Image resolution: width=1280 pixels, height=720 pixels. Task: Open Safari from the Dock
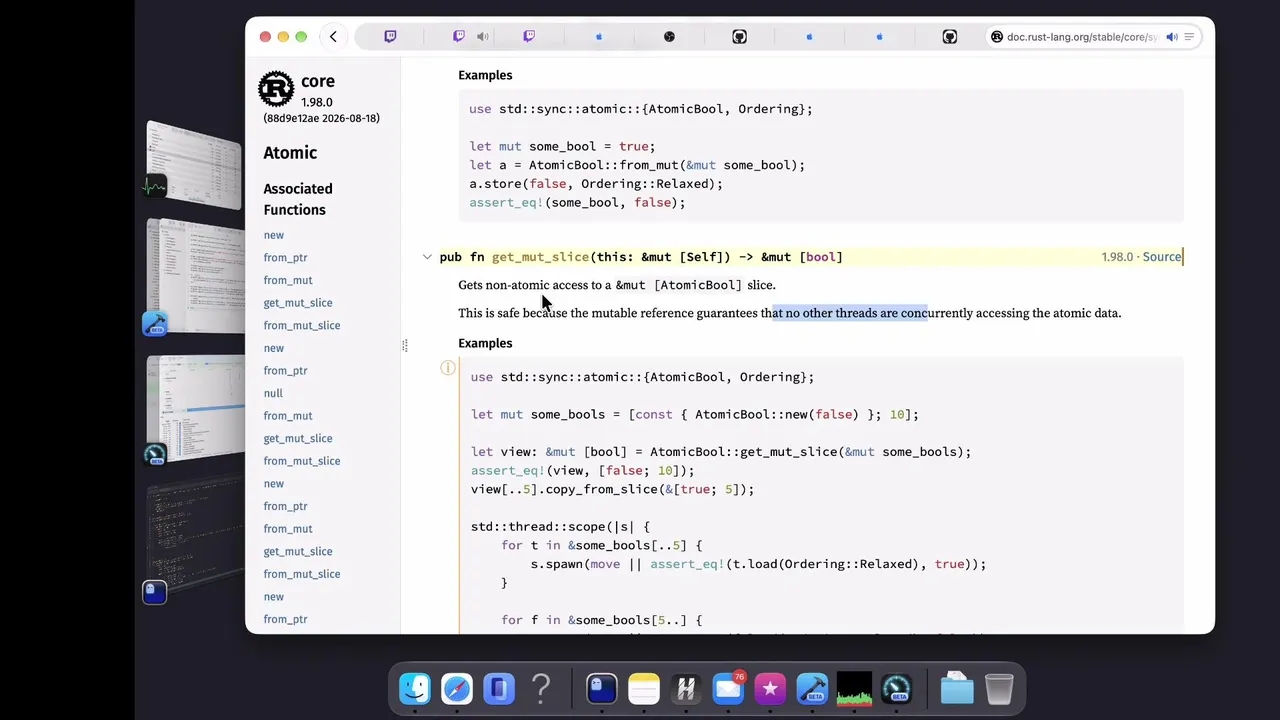point(457,688)
